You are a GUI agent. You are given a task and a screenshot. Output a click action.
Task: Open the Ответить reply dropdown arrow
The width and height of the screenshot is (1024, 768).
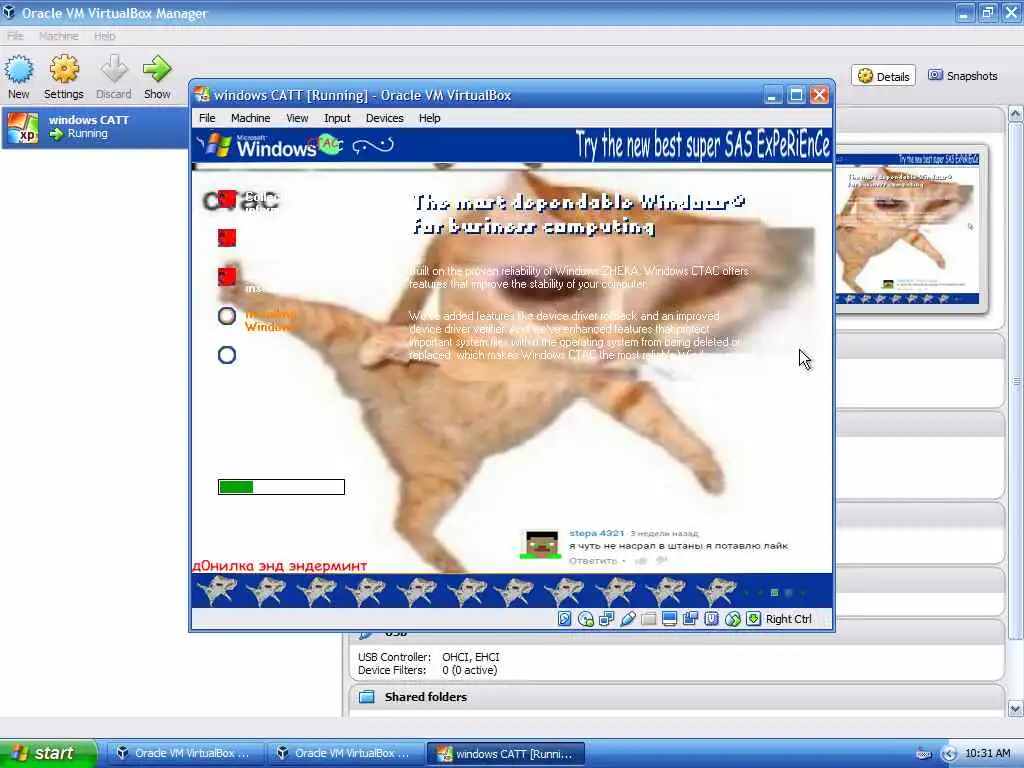tap(624, 561)
